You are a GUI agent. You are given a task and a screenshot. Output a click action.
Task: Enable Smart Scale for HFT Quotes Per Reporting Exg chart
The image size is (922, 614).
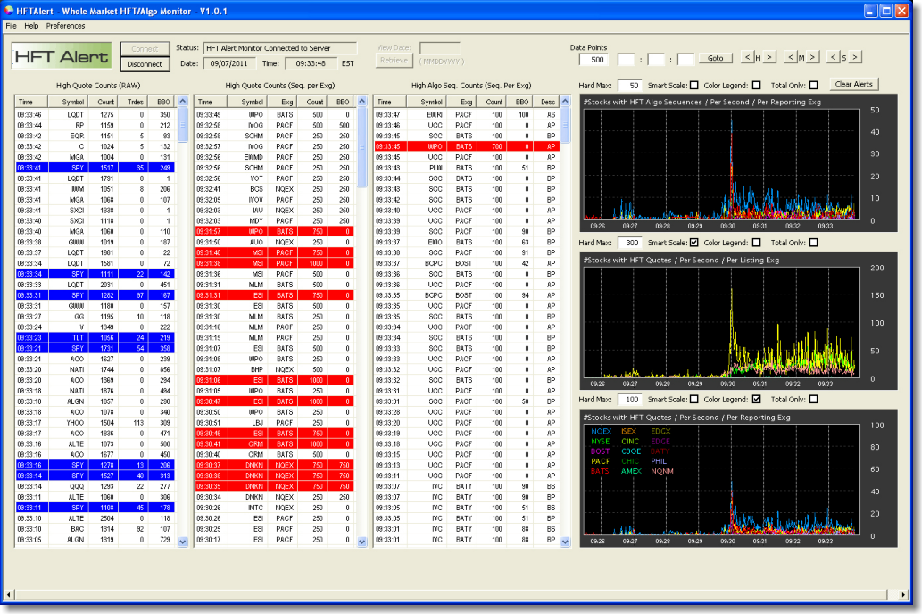(694, 399)
